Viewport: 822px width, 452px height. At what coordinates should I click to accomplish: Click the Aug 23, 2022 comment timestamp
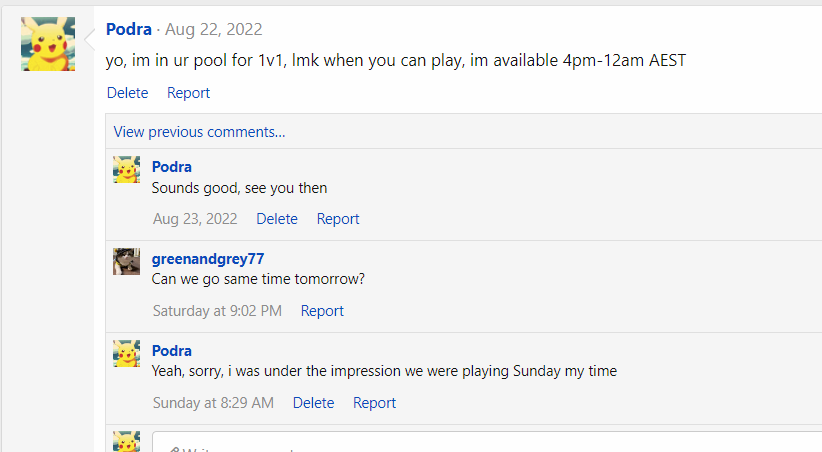(x=195, y=219)
